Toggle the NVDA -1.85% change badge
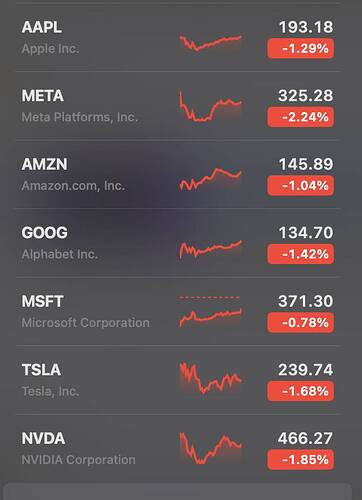 click(x=300, y=460)
